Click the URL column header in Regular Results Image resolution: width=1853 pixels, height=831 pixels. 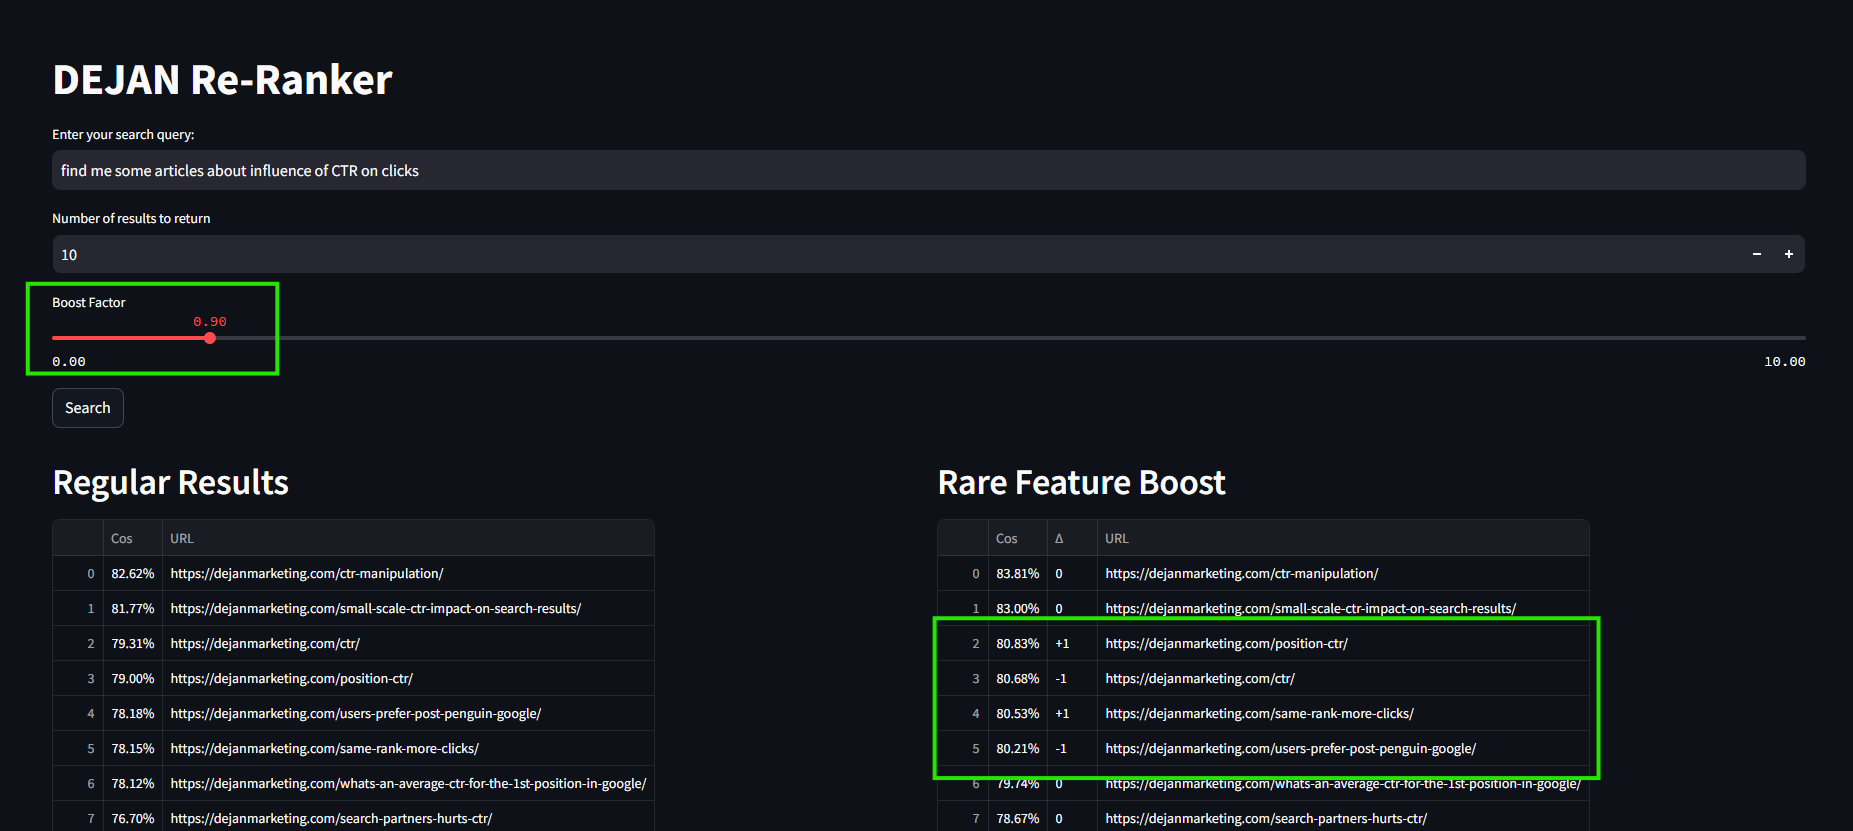(x=408, y=538)
